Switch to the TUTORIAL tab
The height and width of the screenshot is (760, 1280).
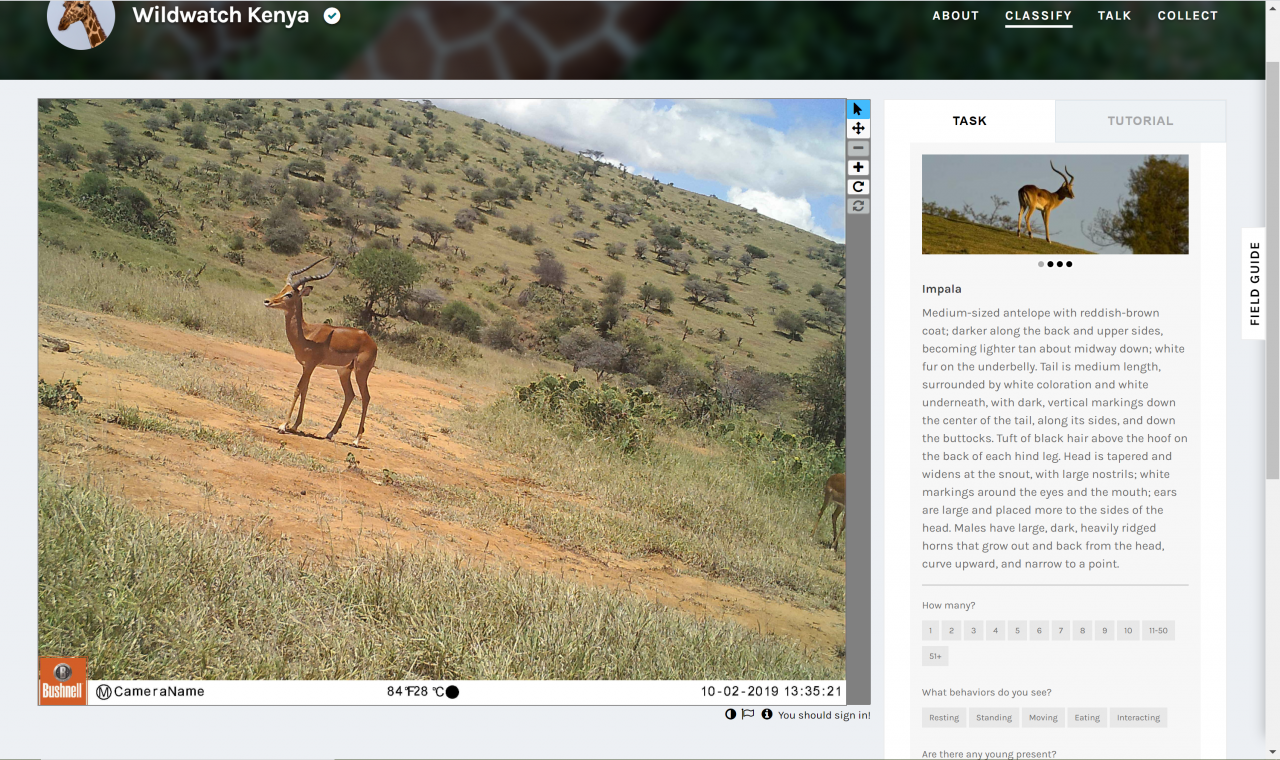[x=1140, y=121]
